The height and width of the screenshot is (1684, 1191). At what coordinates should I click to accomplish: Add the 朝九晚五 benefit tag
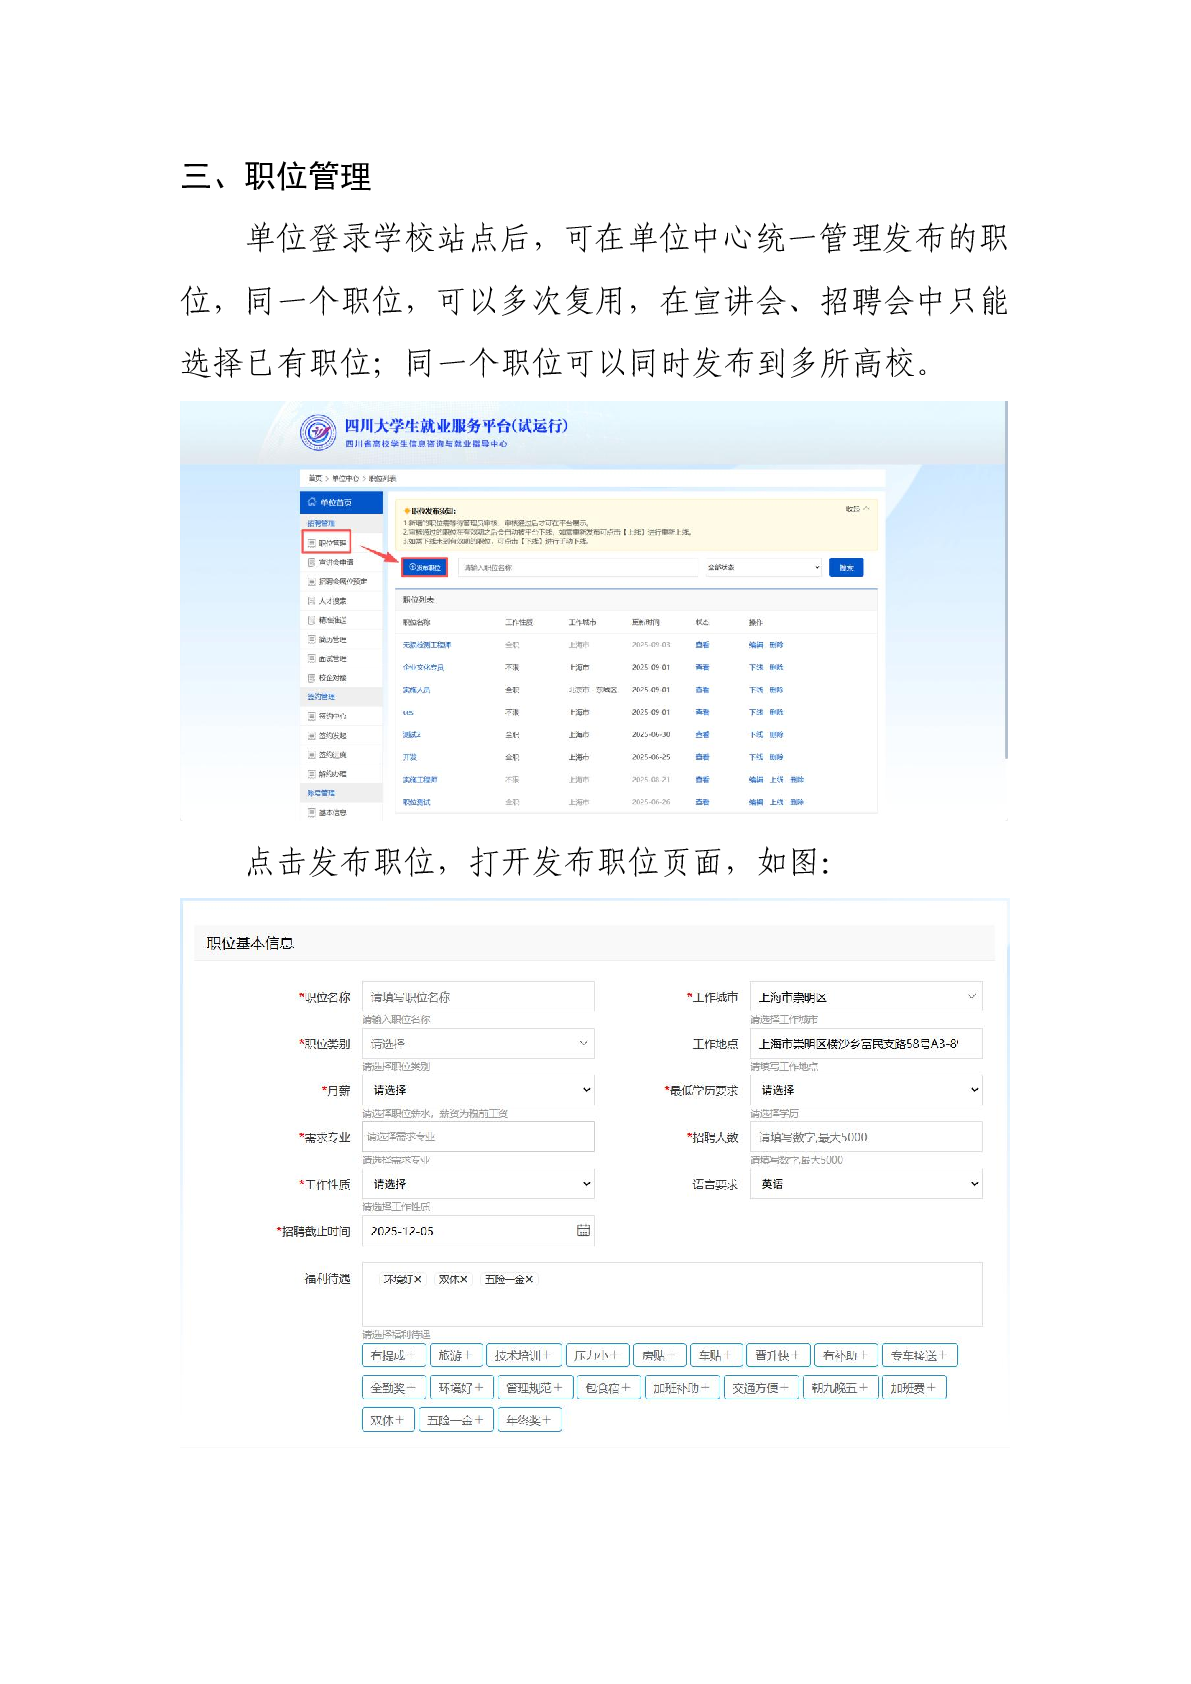pyautogui.click(x=839, y=1387)
